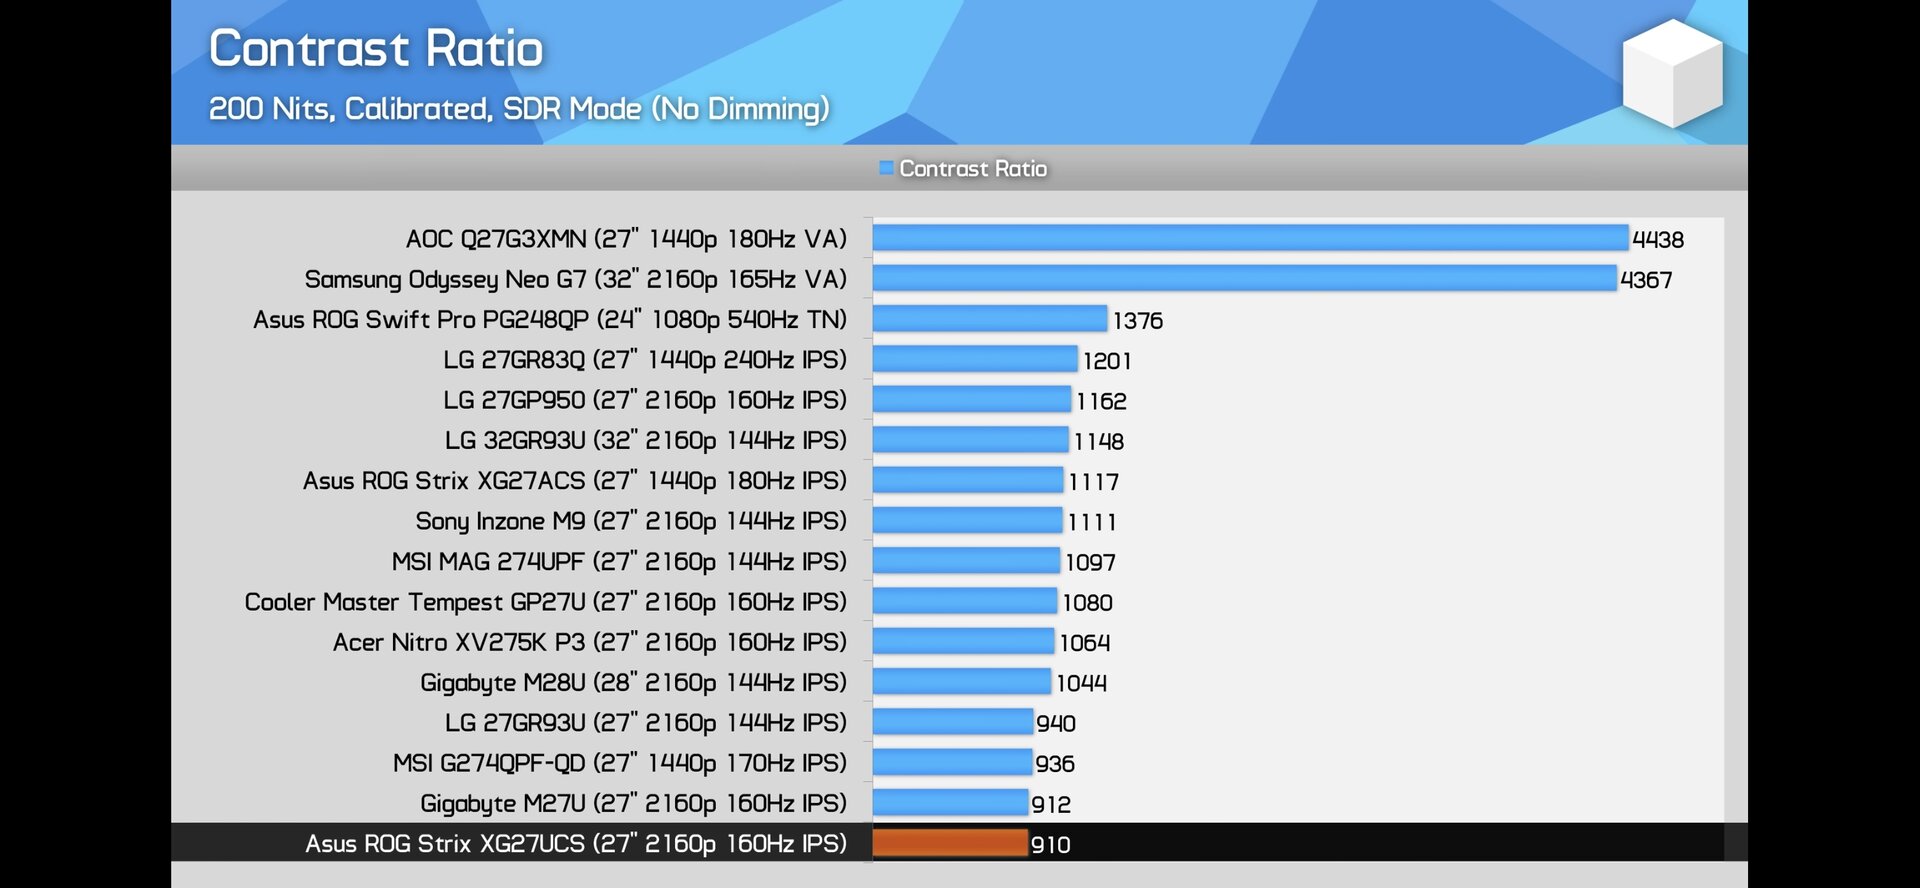1920x888 pixels.
Task: Click the value 912
Action: 1051,804
